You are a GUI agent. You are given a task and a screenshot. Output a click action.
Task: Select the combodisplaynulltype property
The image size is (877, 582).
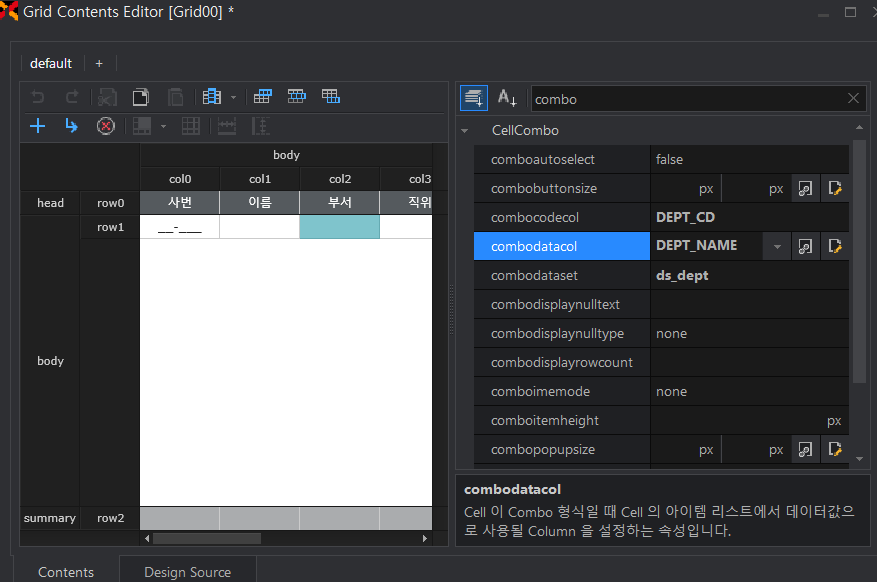[562, 334]
